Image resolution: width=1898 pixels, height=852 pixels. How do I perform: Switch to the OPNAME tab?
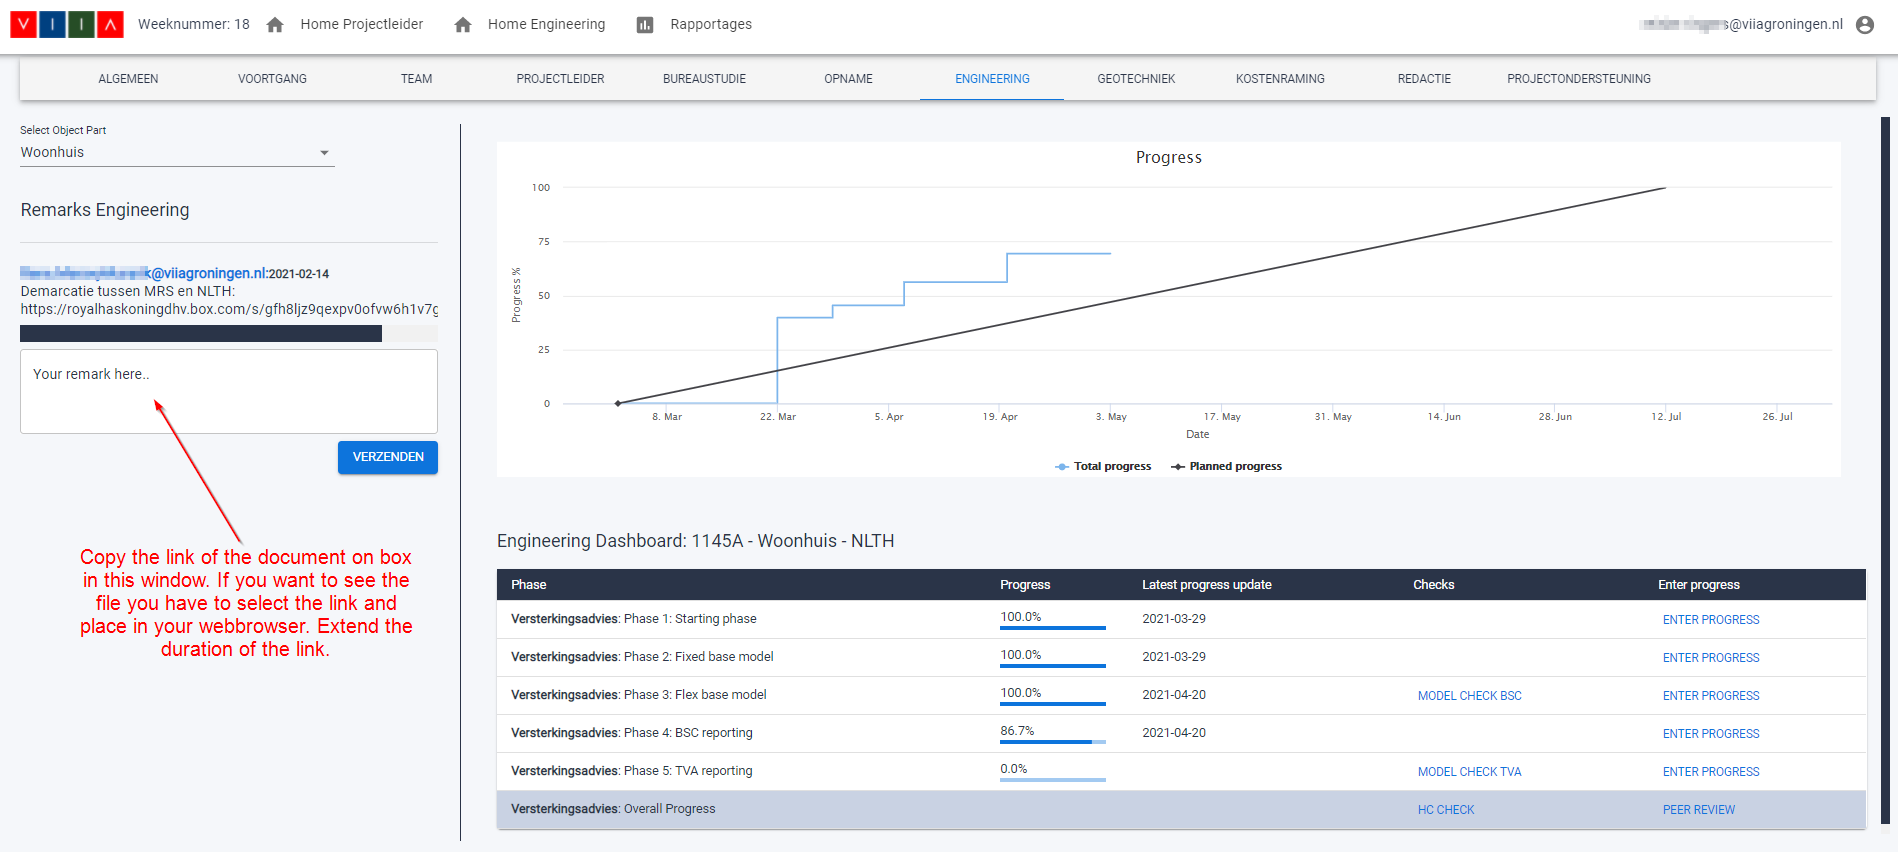(848, 79)
